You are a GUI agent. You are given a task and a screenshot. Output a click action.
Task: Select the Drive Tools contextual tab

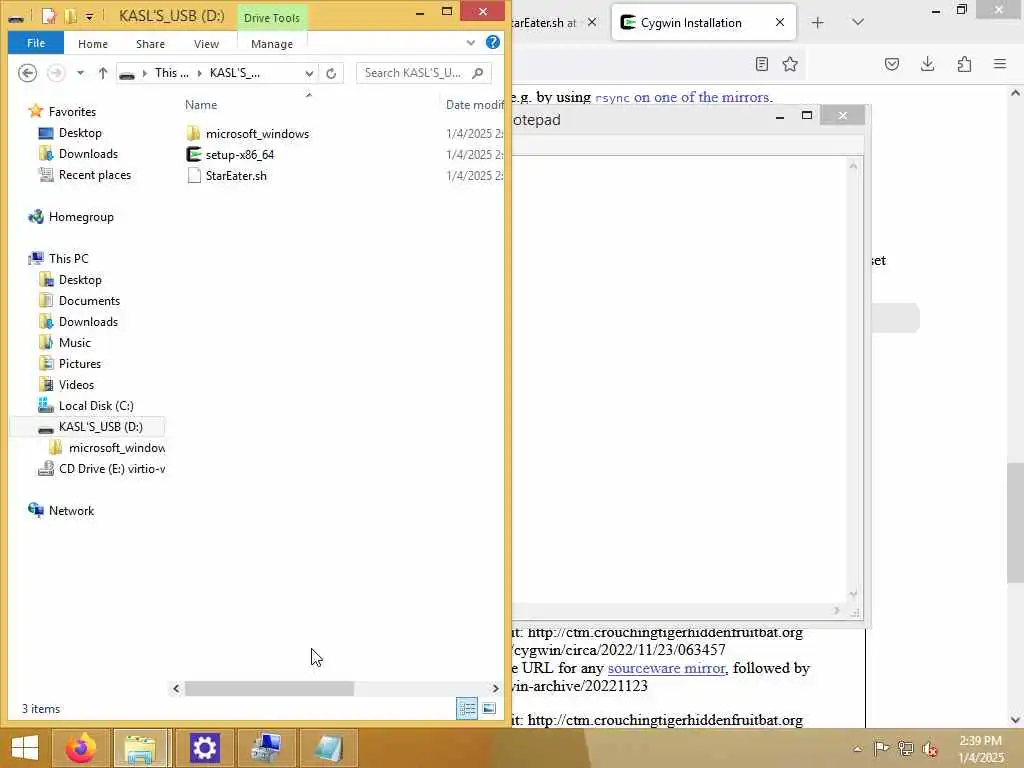tap(272, 18)
